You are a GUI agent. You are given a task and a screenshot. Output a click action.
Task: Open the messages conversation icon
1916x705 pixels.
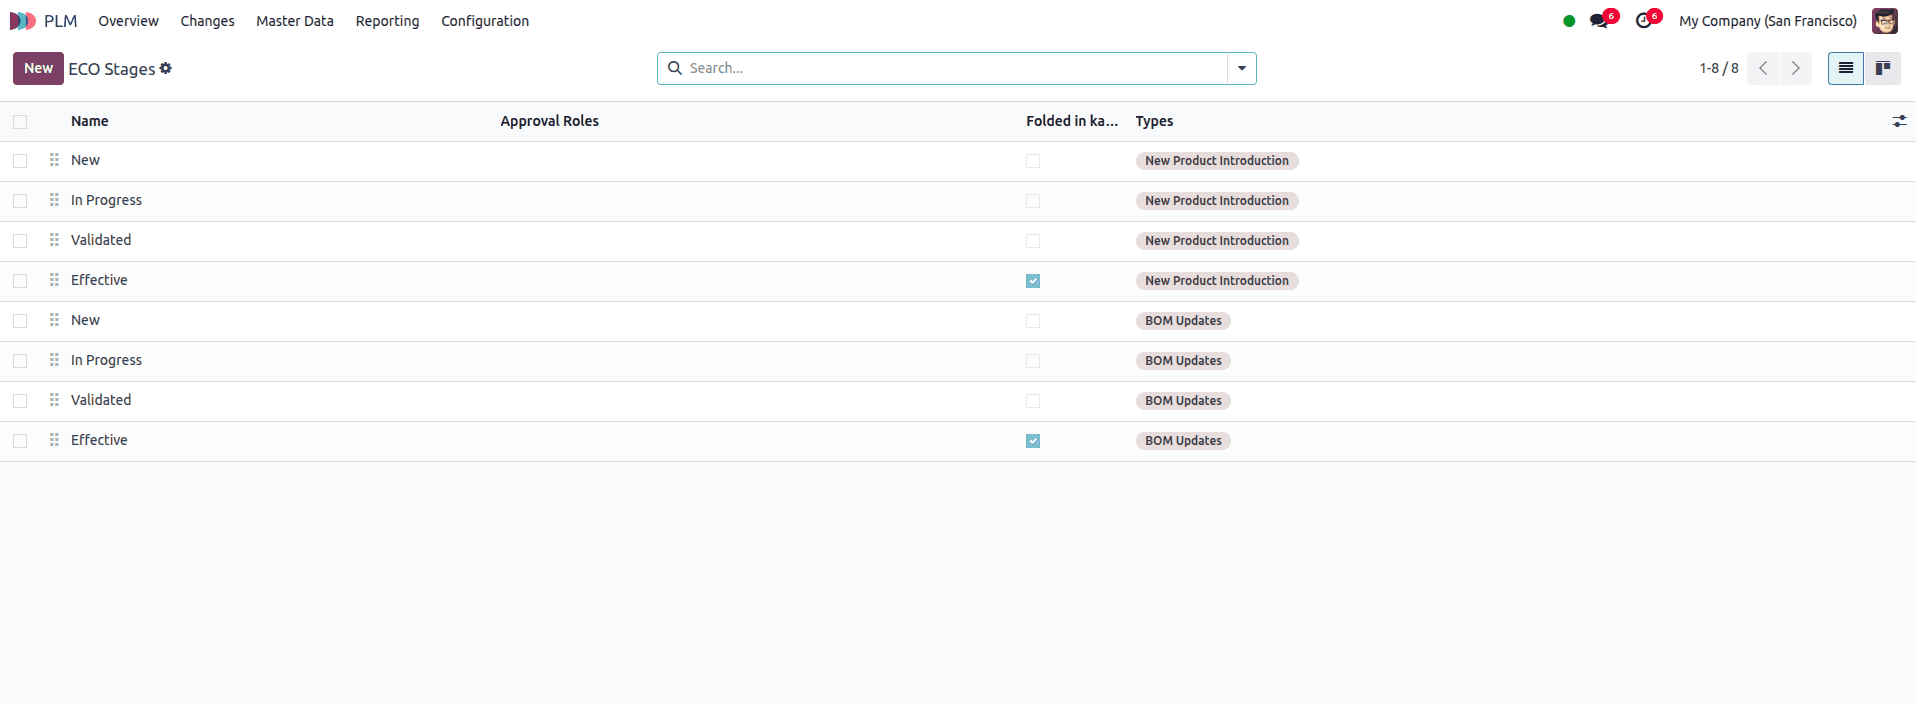pos(1599,21)
